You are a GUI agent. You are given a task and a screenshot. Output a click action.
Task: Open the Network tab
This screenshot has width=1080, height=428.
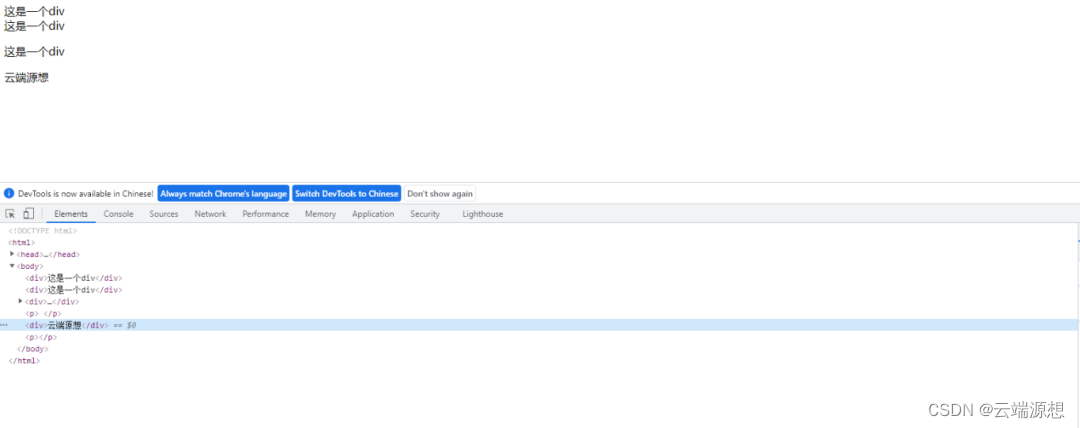tap(210, 214)
